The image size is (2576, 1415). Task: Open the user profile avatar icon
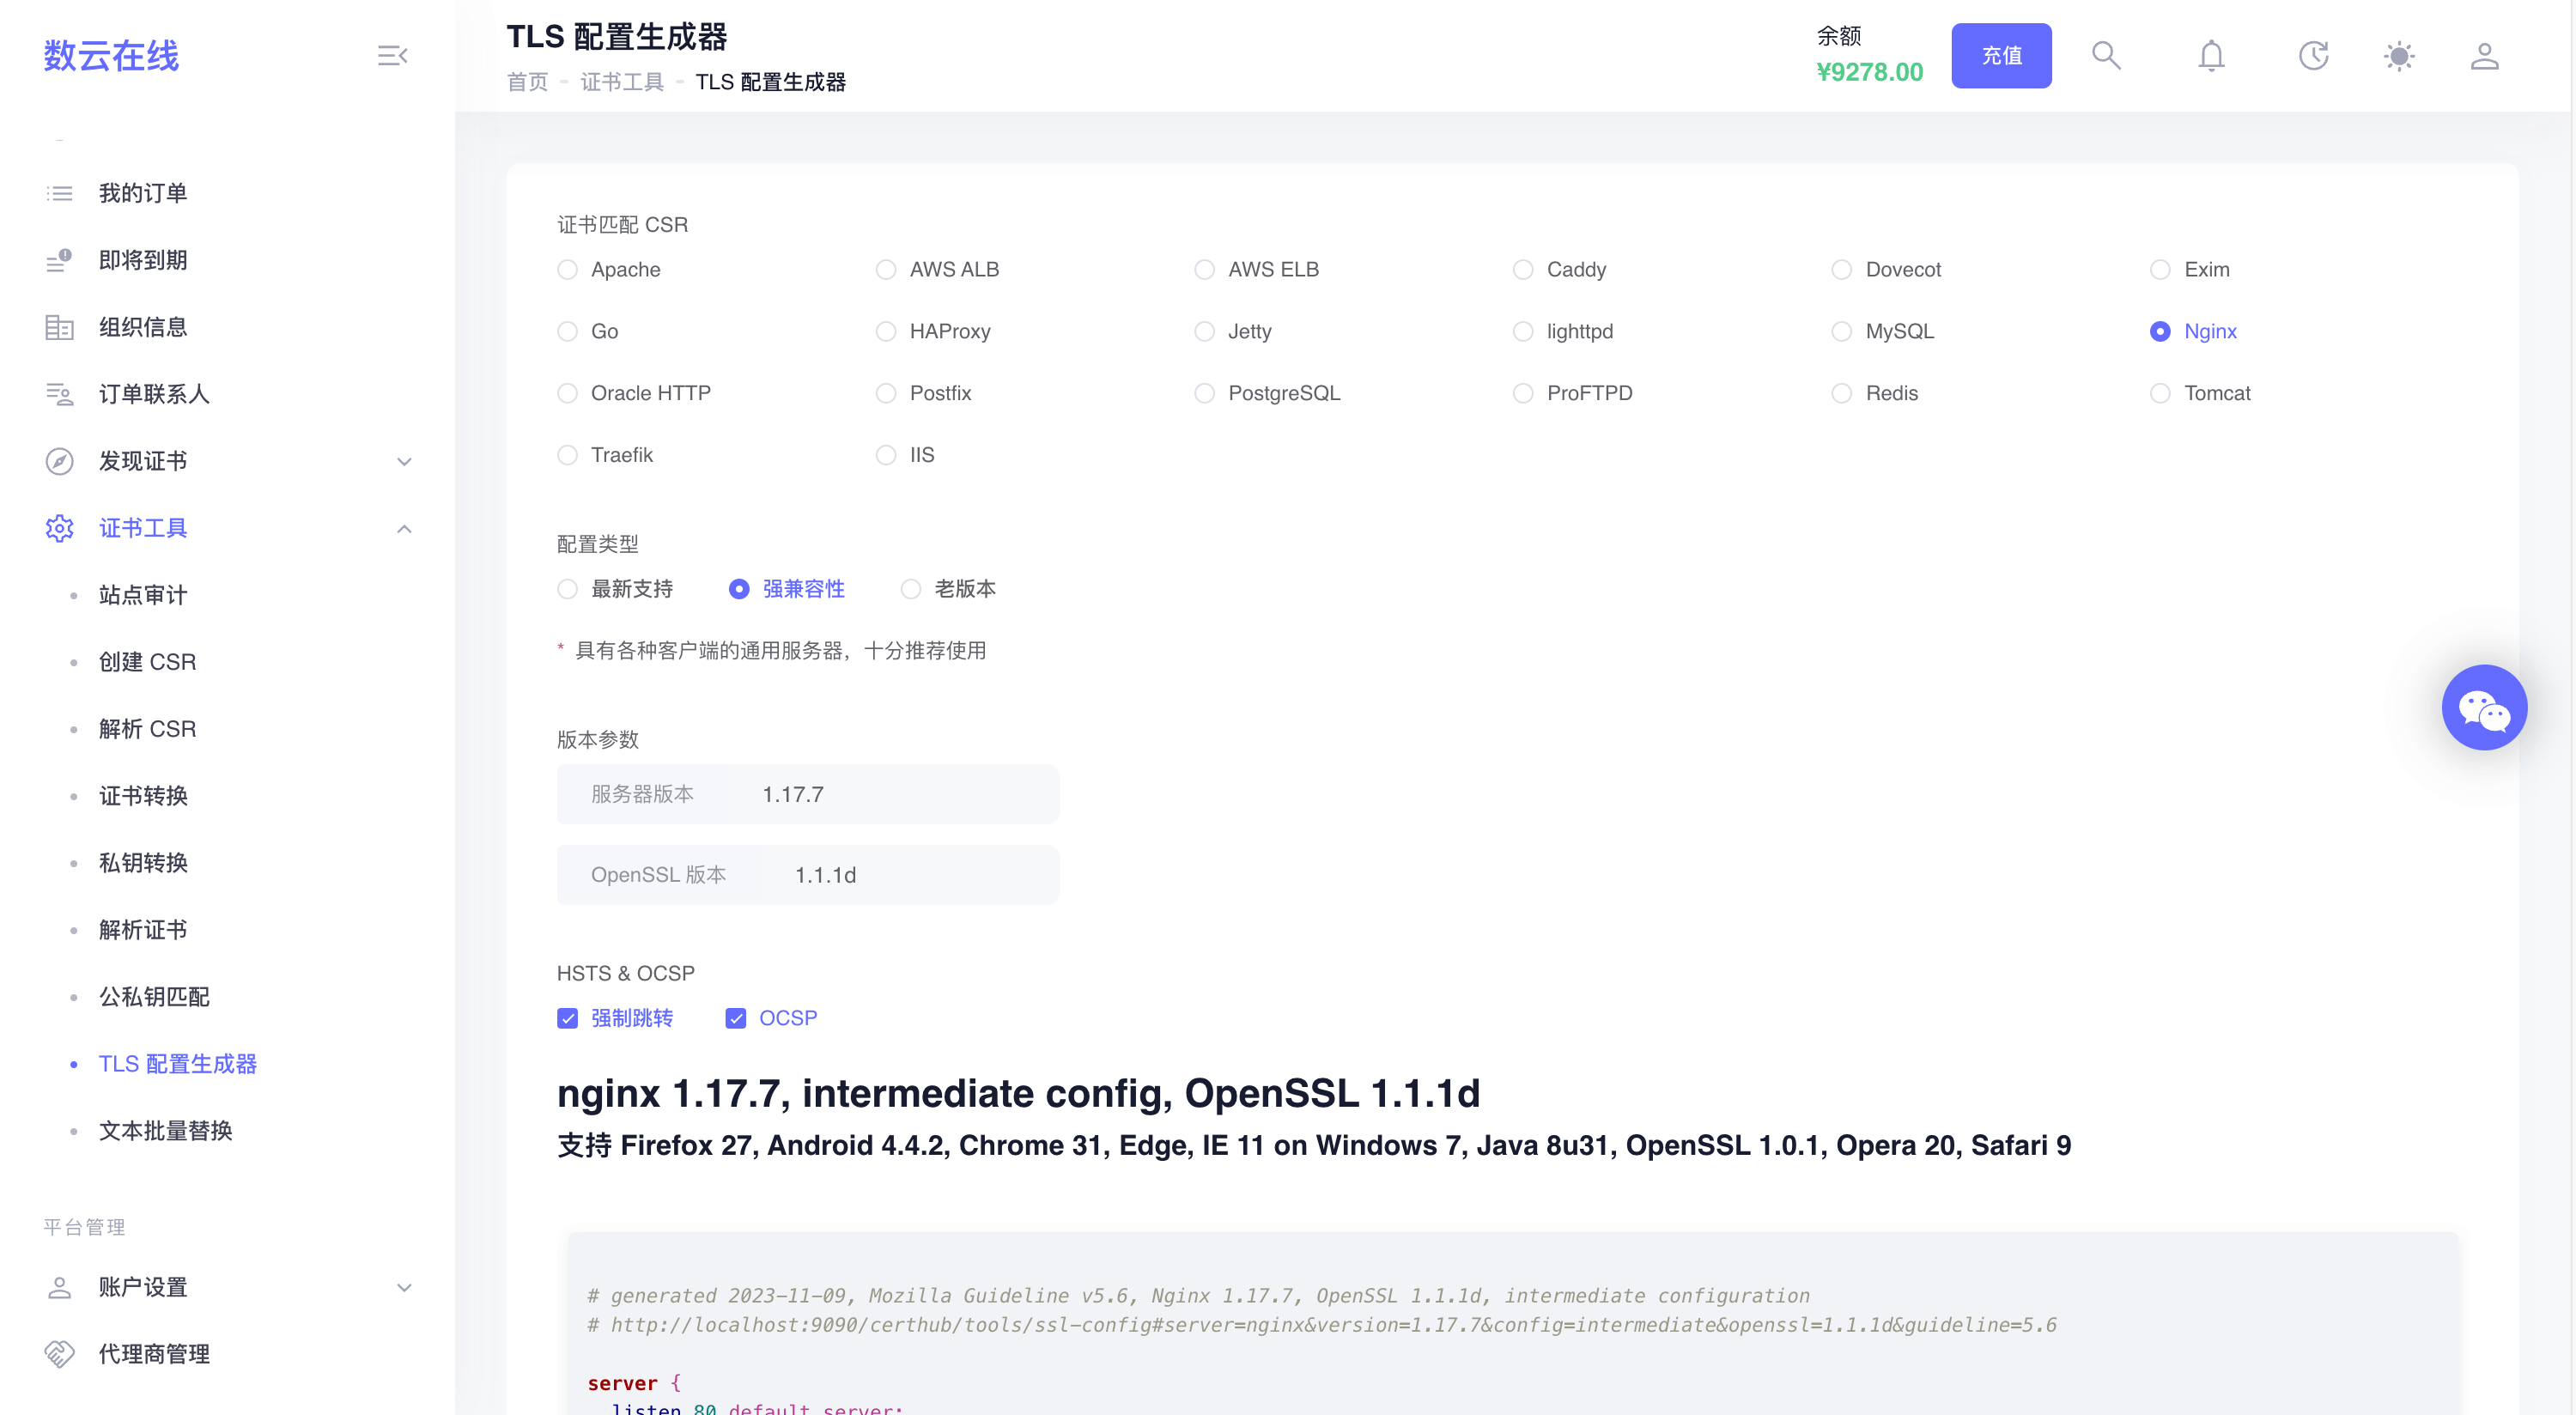coord(2484,56)
